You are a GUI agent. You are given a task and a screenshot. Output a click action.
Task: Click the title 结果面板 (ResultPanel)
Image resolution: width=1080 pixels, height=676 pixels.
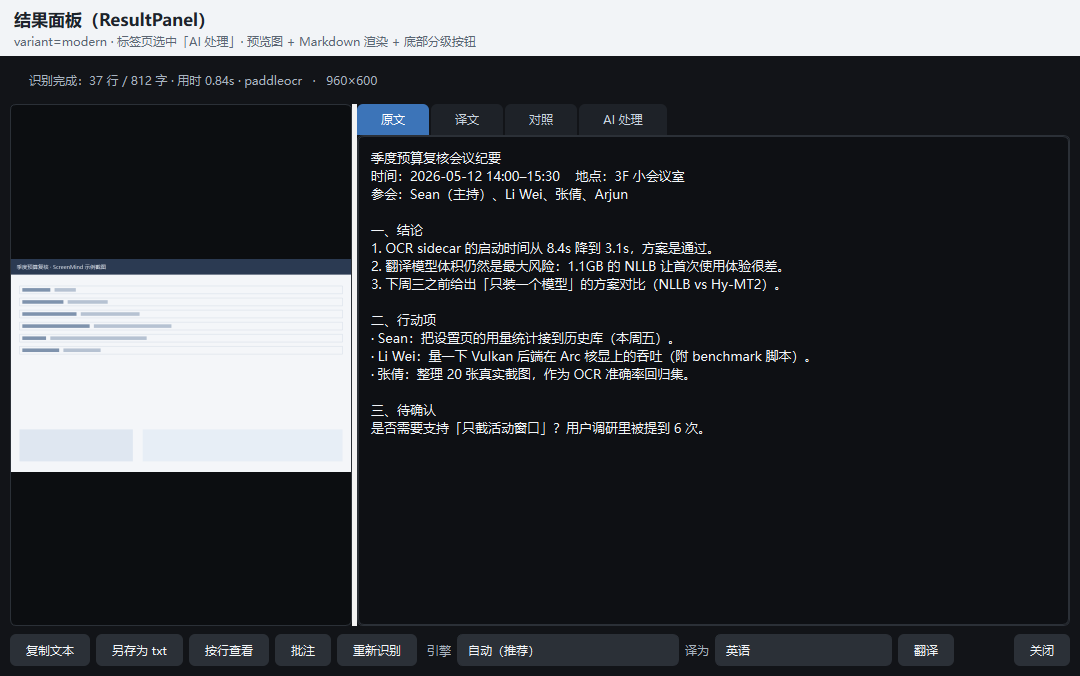click(110, 20)
